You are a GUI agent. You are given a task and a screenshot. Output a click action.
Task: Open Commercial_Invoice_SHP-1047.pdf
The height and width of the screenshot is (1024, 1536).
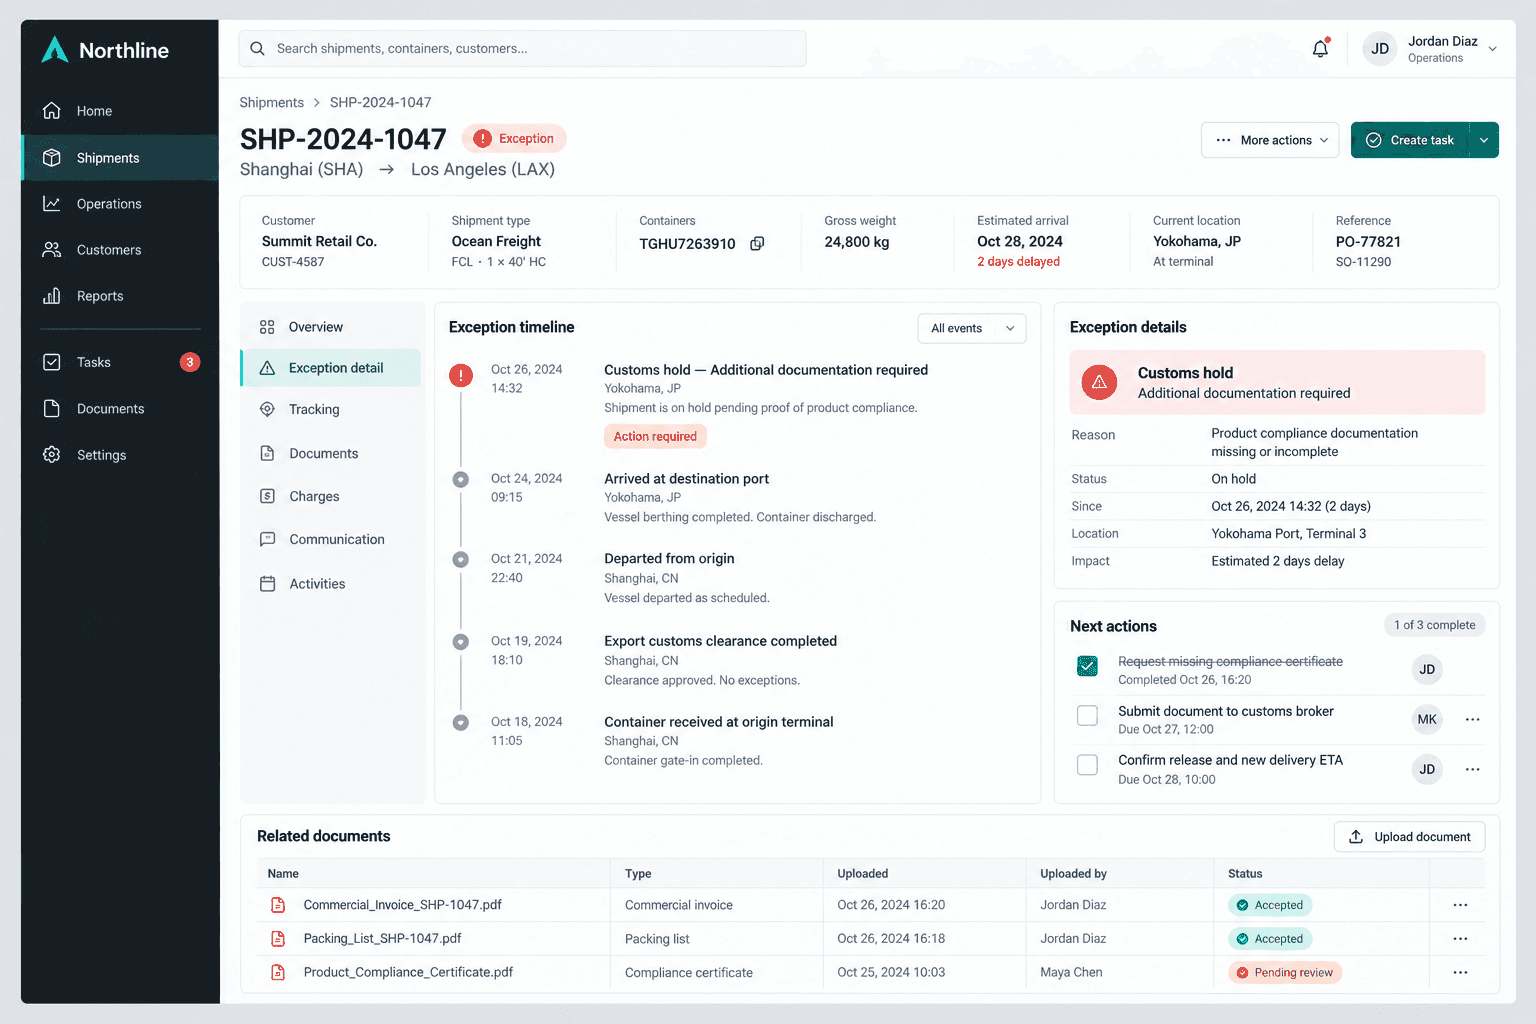coord(403,905)
